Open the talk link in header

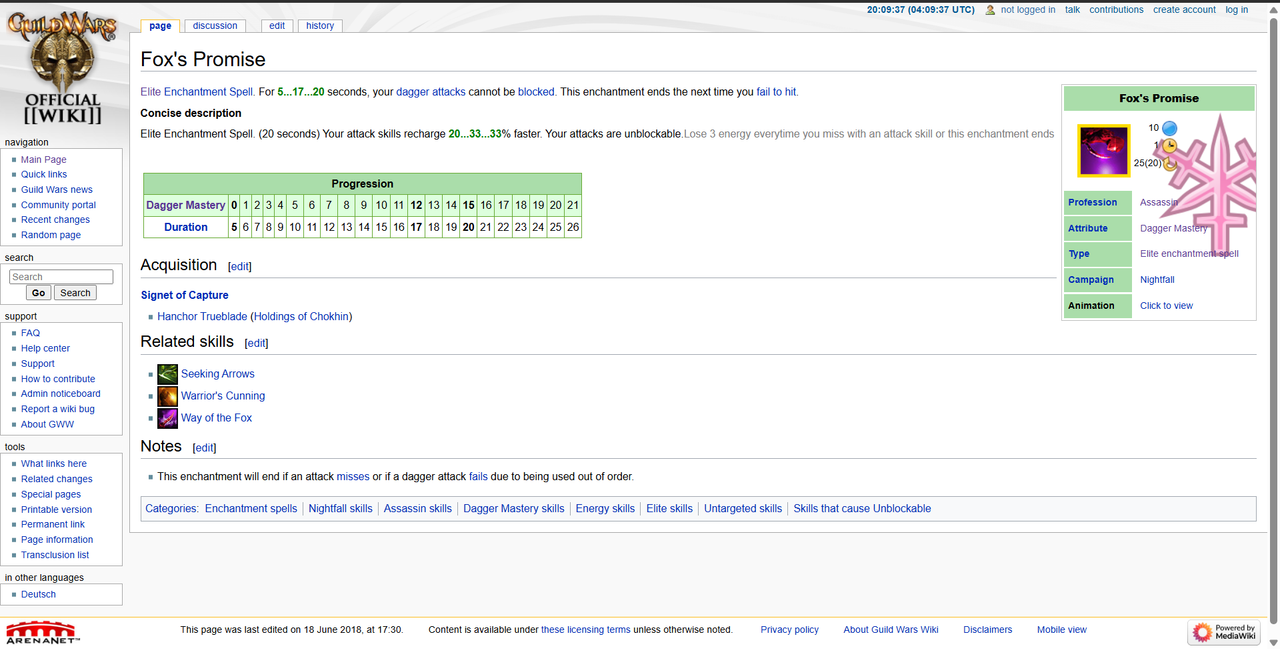coord(1072,10)
